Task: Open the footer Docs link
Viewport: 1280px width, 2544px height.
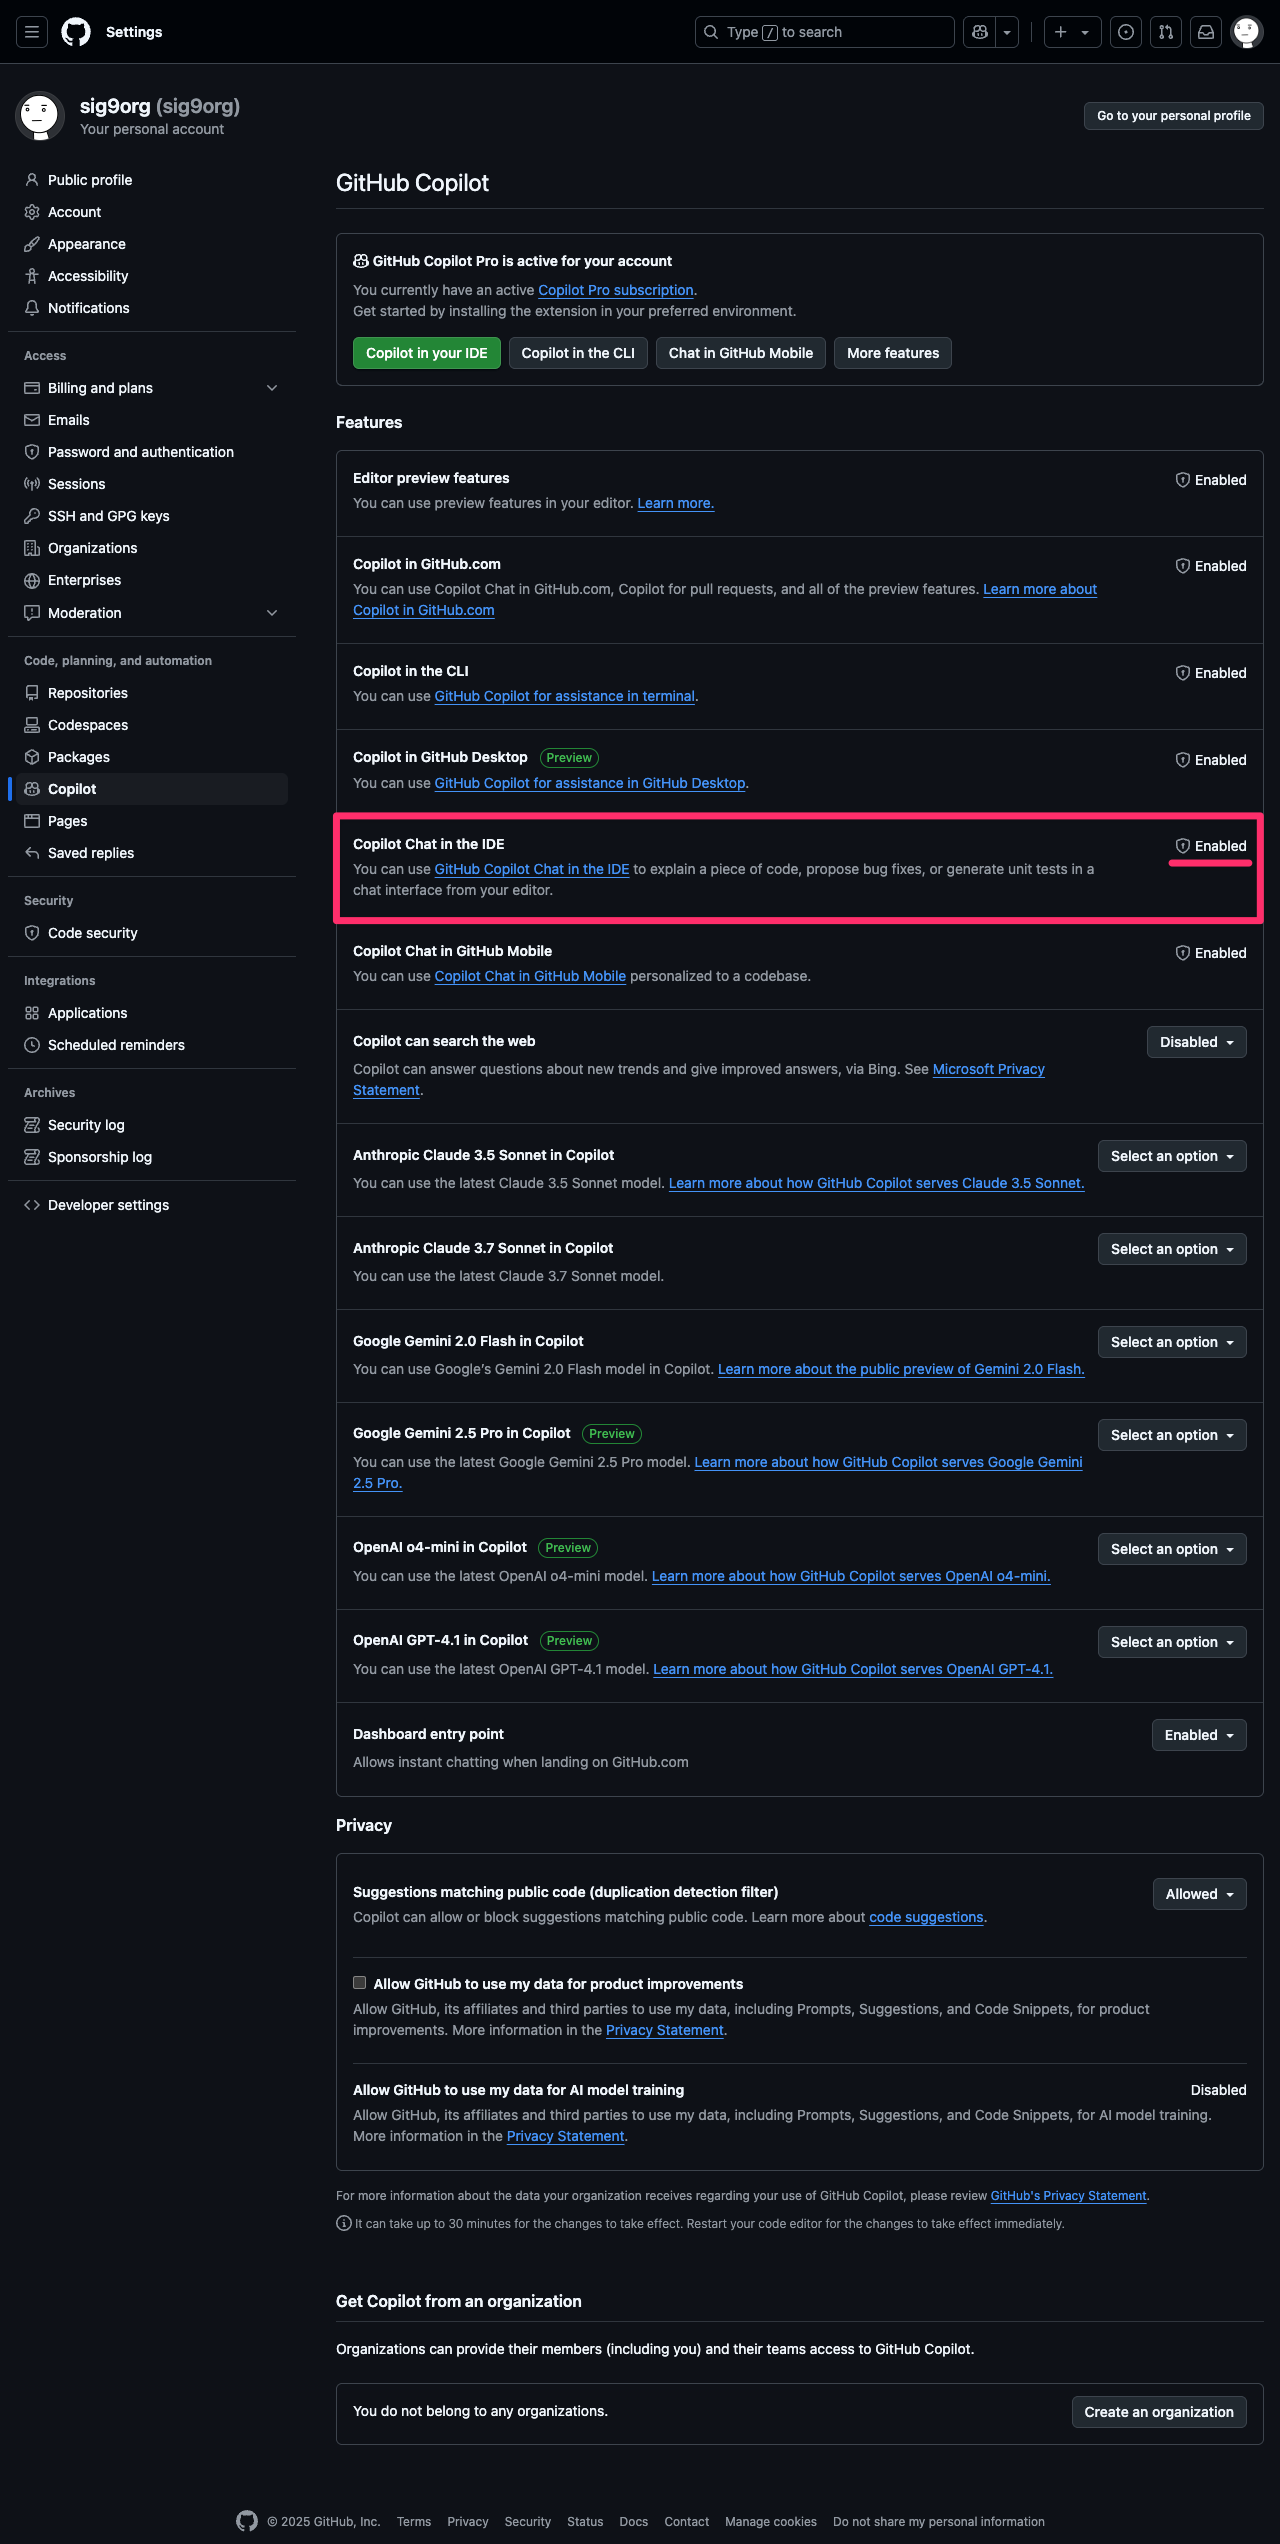Action: click(634, 2522)
